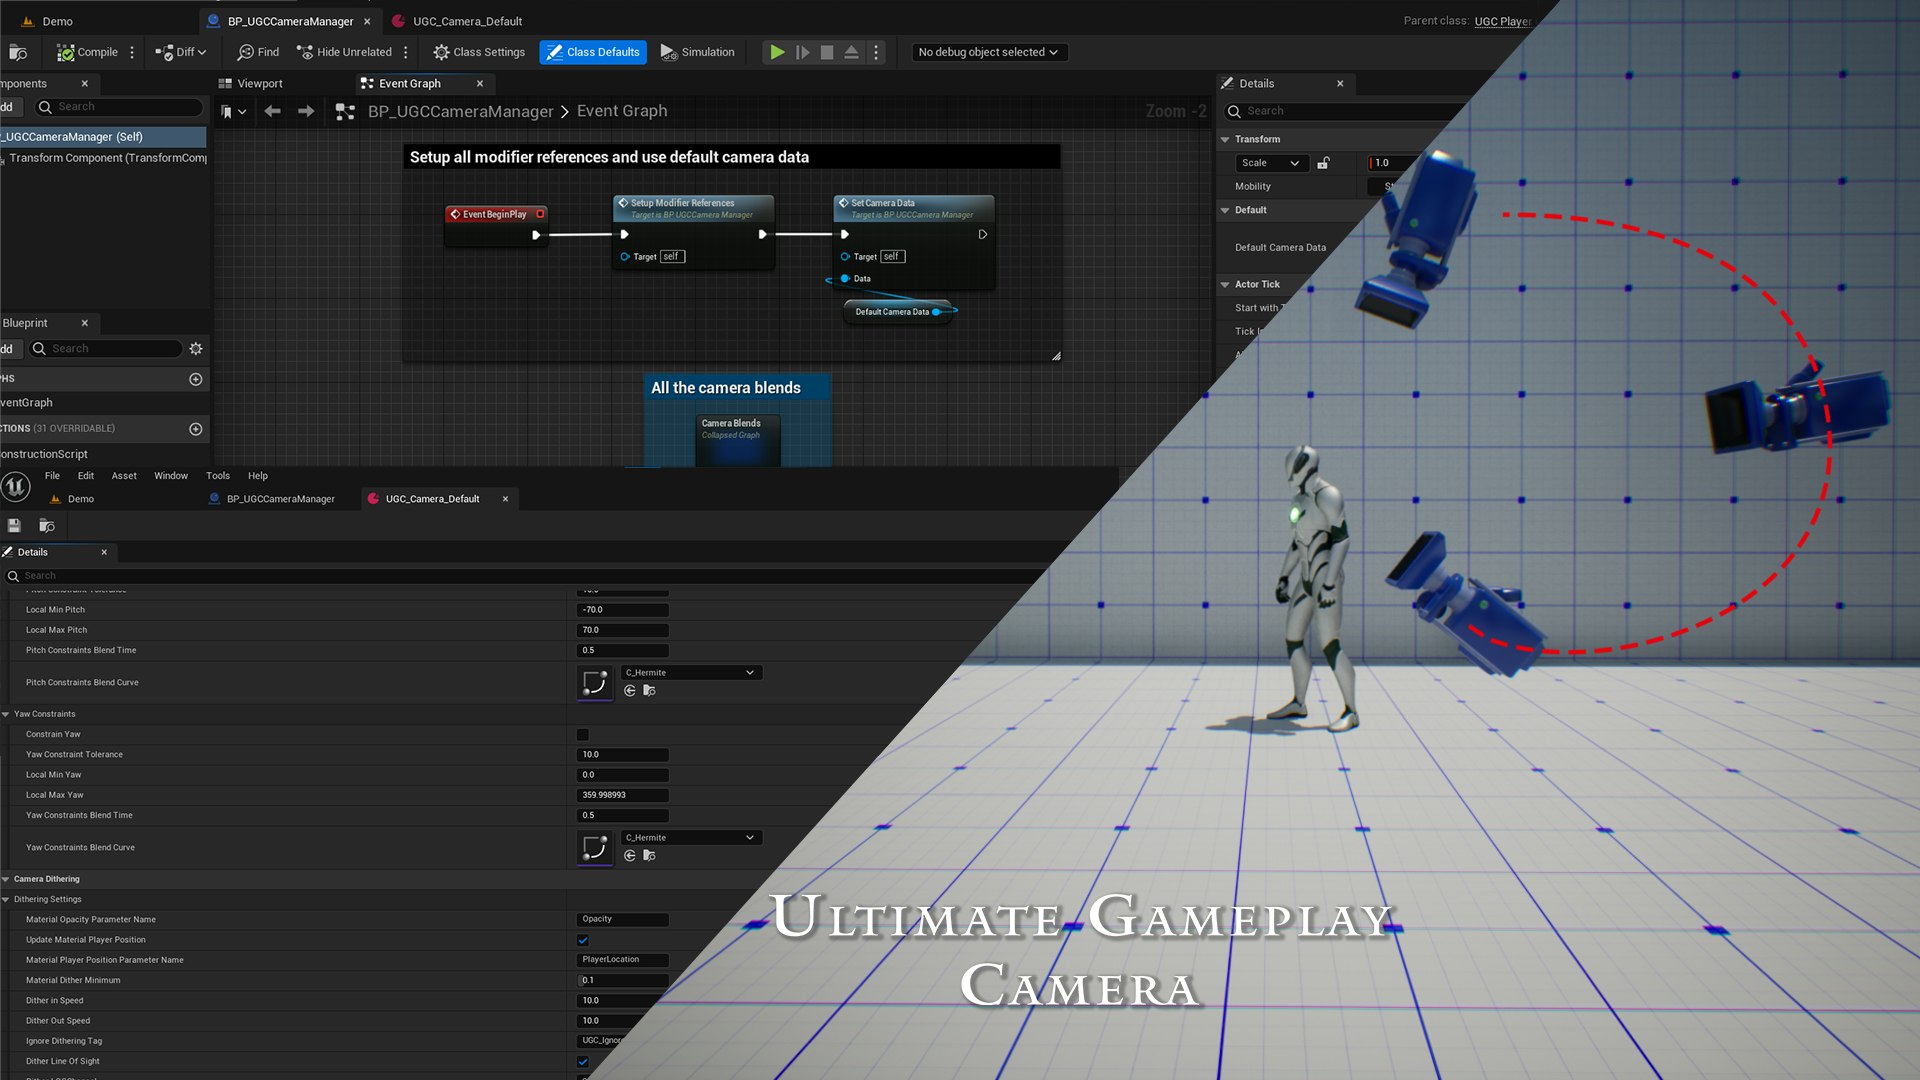
Task: Open the No debug object selected dropdown
Action: click(x=988, y=52)
